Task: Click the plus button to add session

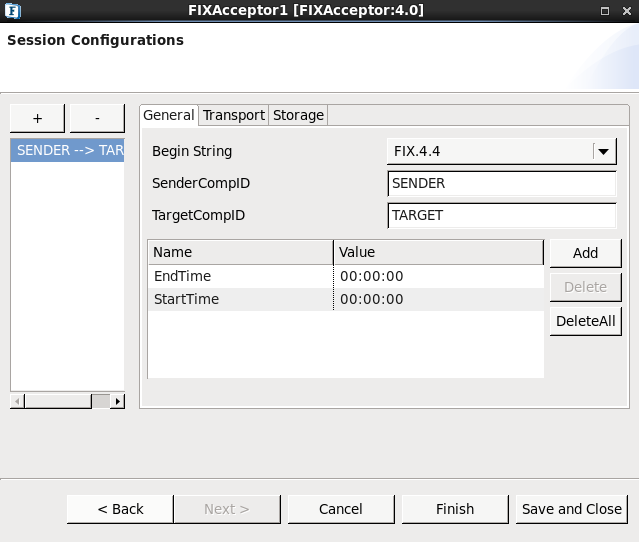Action: 37,118
